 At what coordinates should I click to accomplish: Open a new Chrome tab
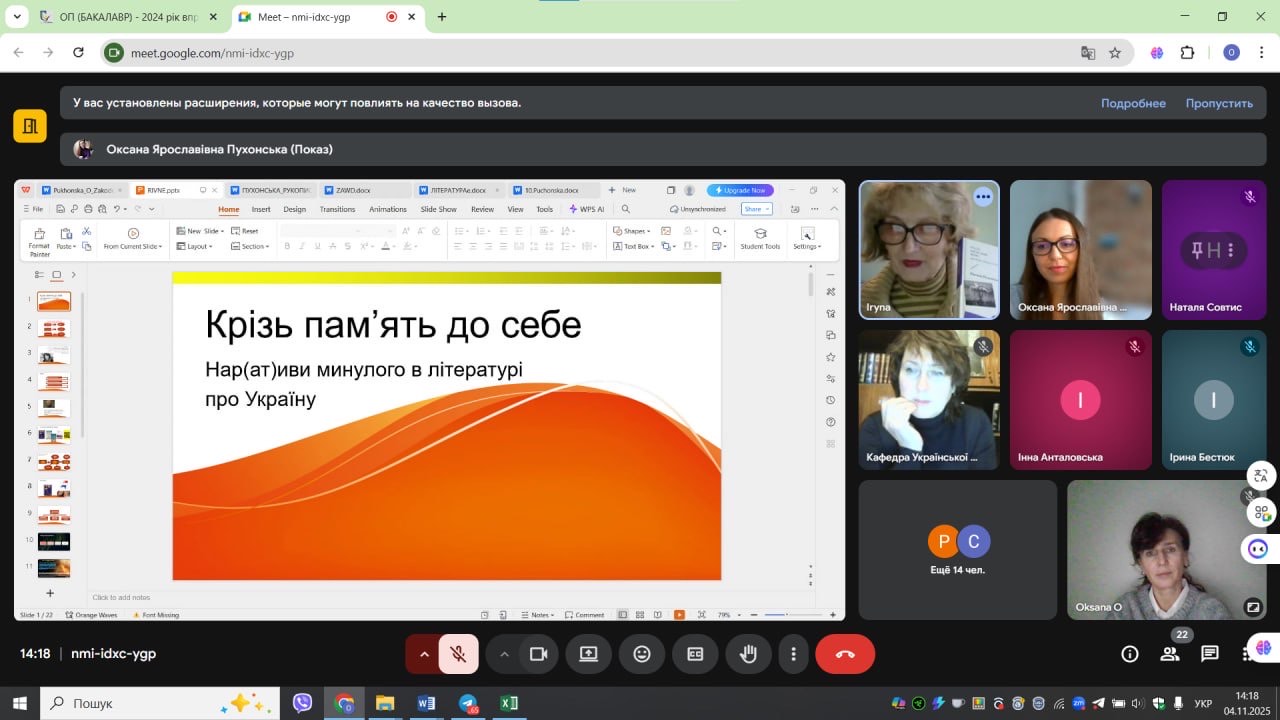[442, 17]
